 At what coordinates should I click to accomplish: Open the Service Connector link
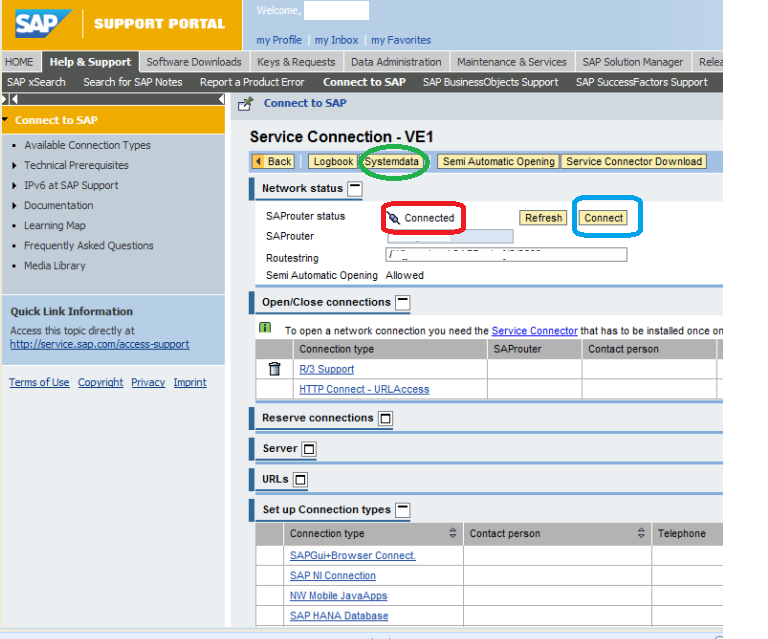534,331
